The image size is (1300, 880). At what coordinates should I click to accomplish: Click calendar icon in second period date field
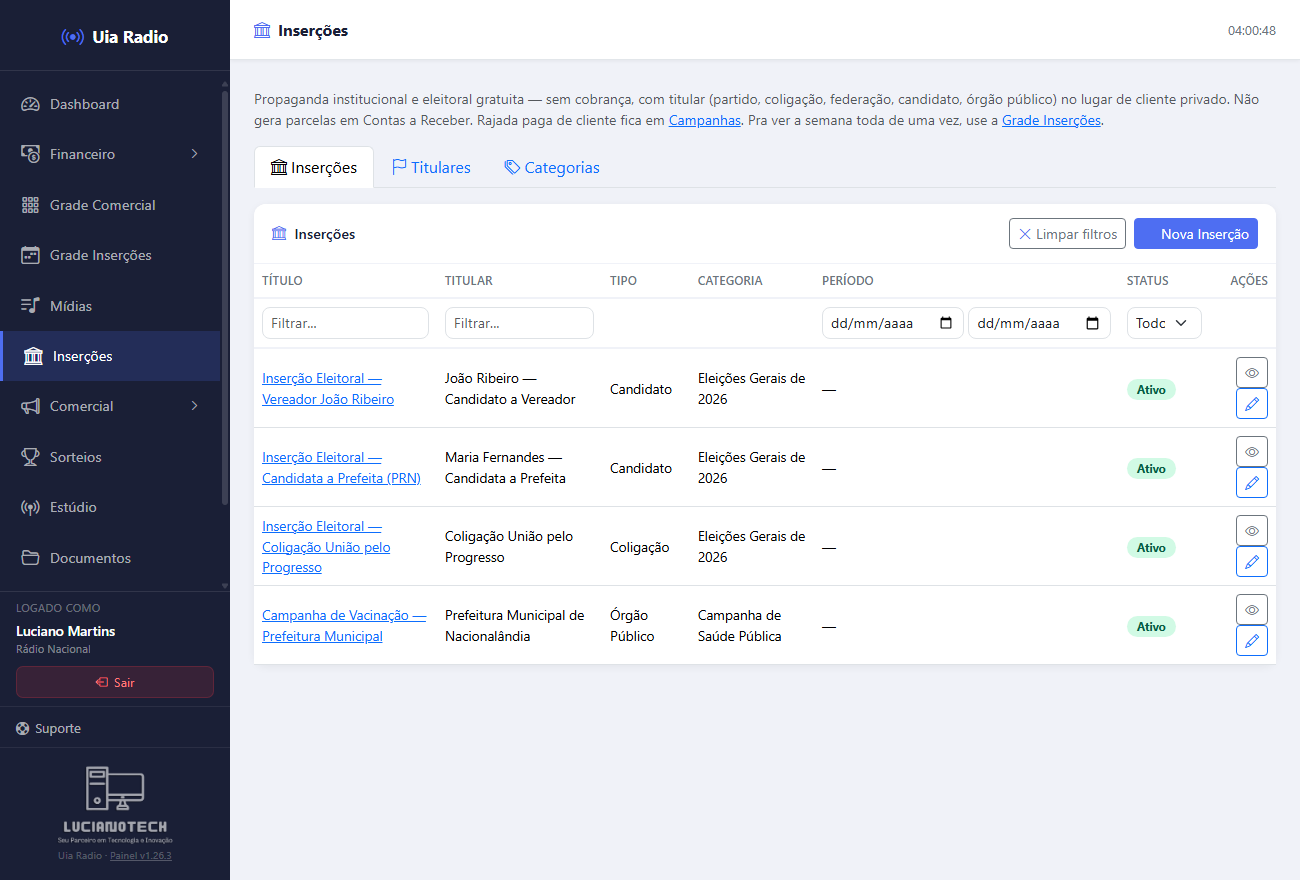pos(1092,323)
